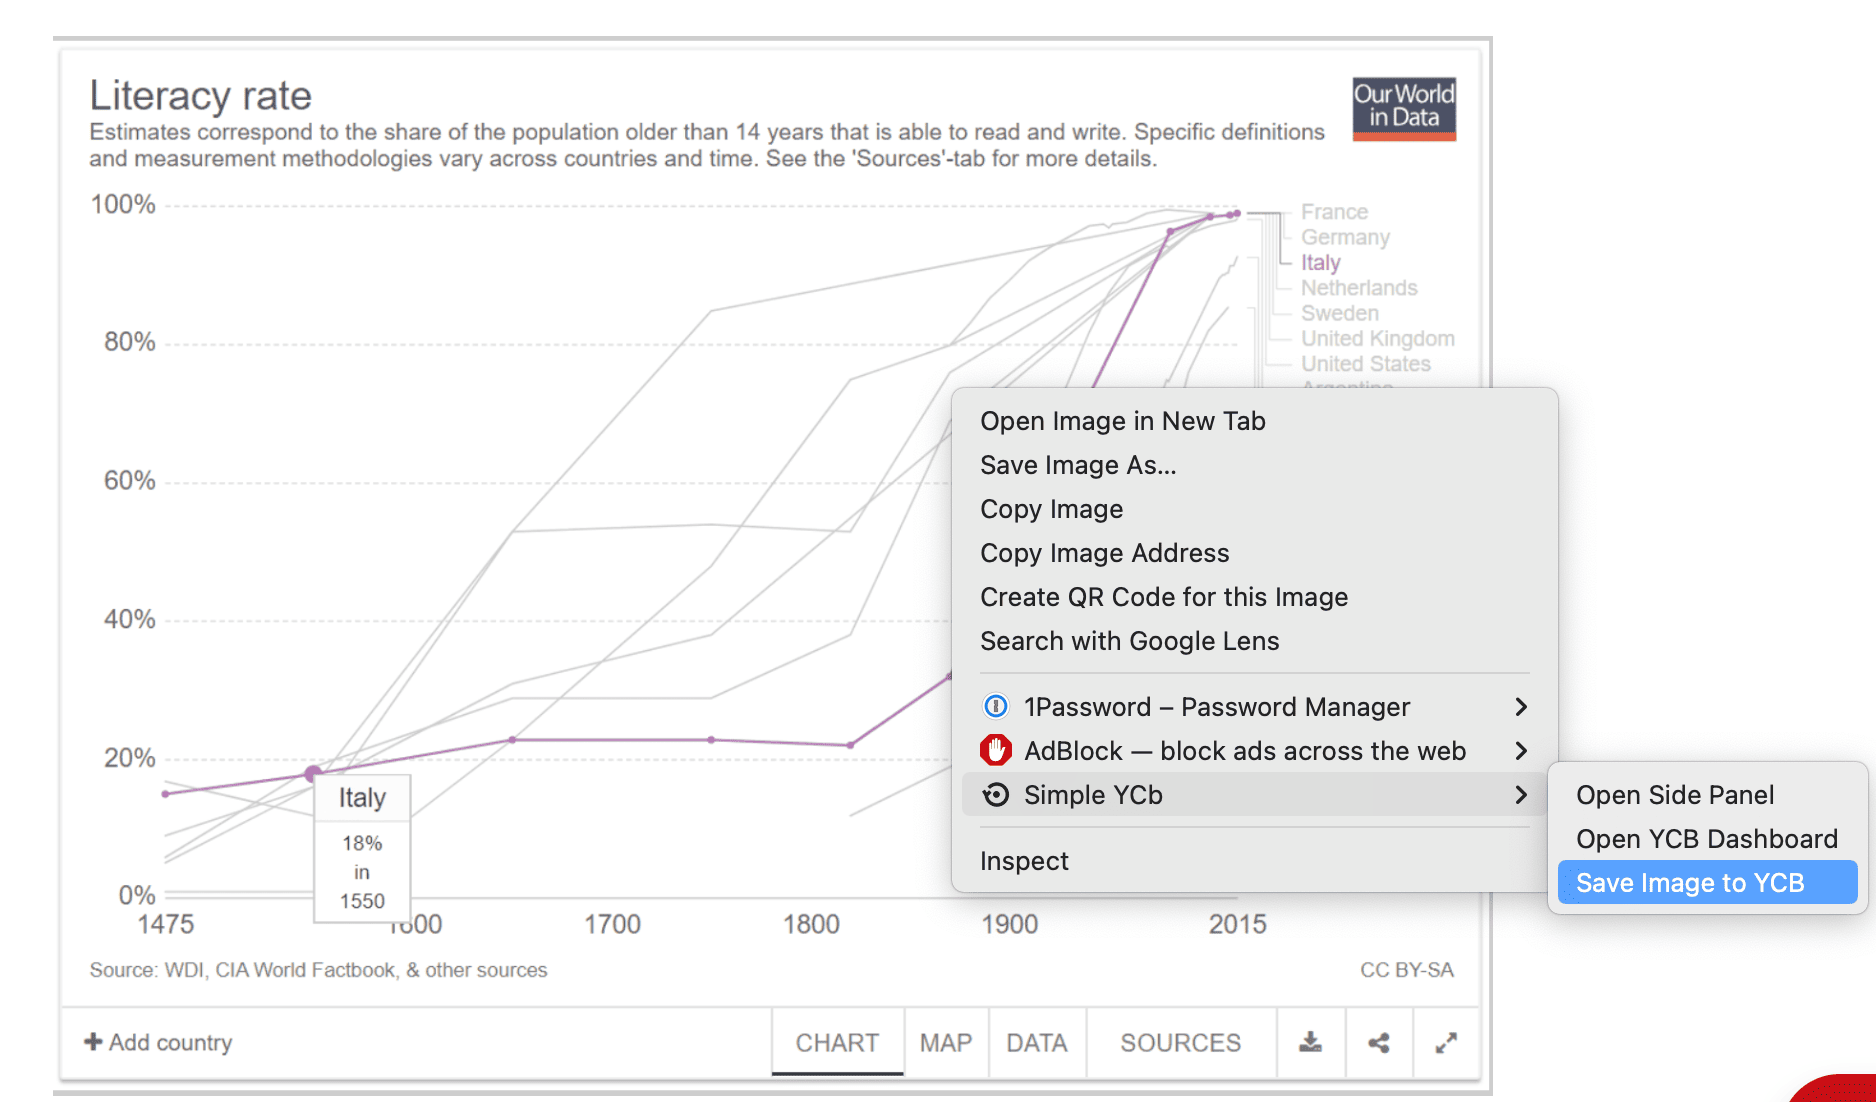
Task: Click the download icon in chart footer
Action: pyautogui.click(x=1310, y=1043)
